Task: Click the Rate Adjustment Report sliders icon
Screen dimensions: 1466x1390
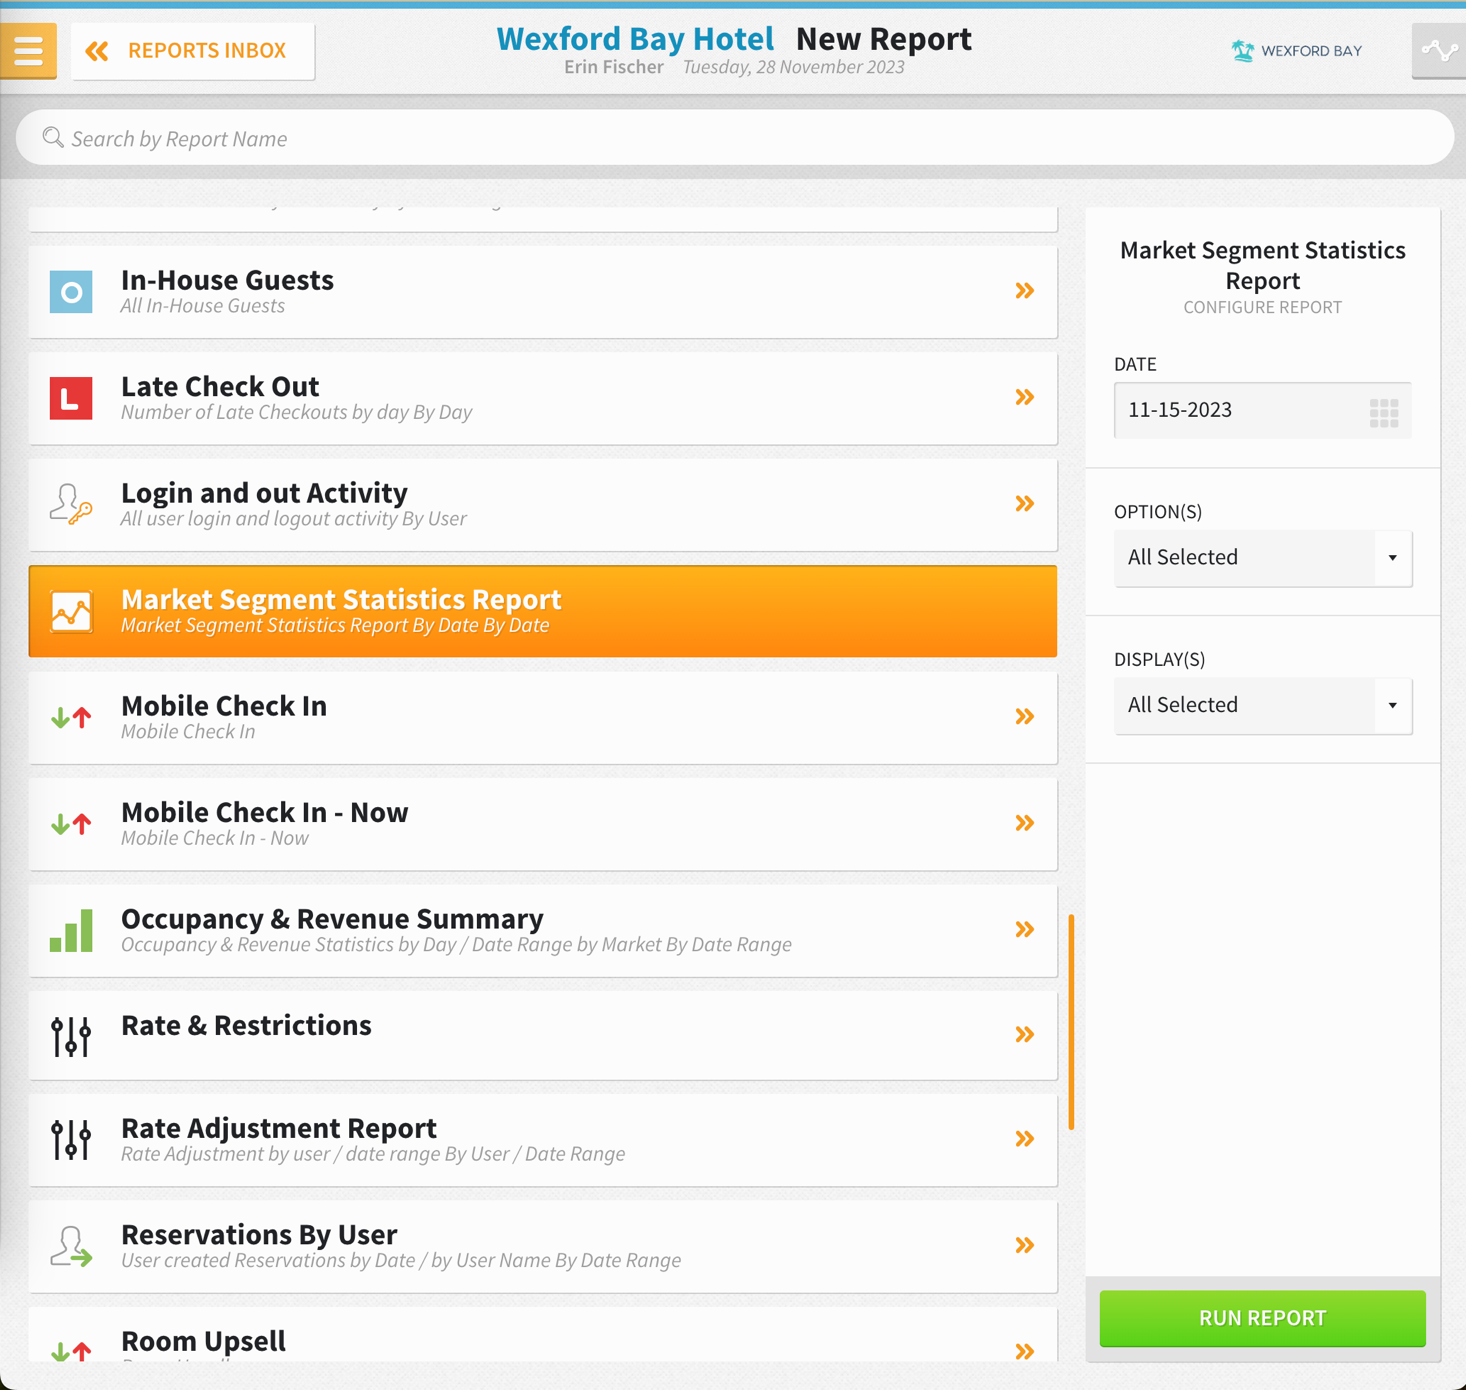Action: tap(71, 1140)
